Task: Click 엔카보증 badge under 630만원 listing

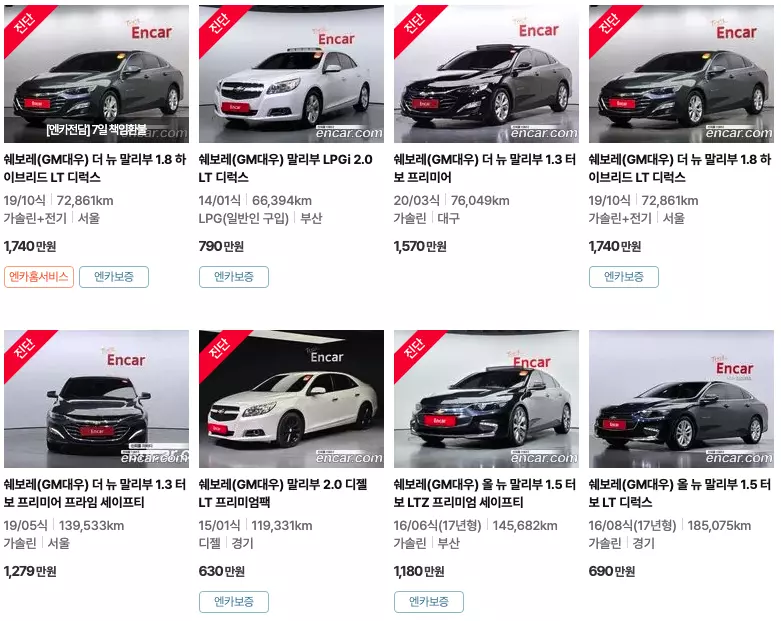Action: click(x=234, y=602)
